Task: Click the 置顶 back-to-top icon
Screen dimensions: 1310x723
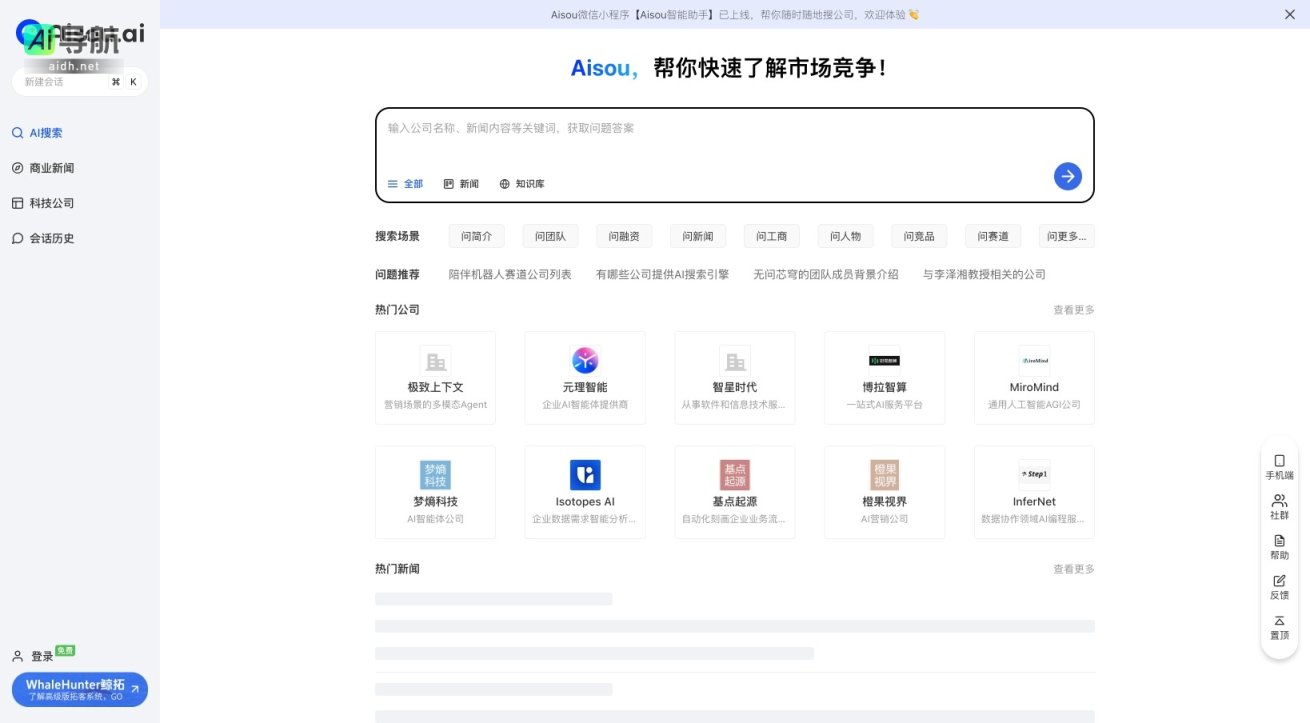Action: click(x=1279, y=628)
